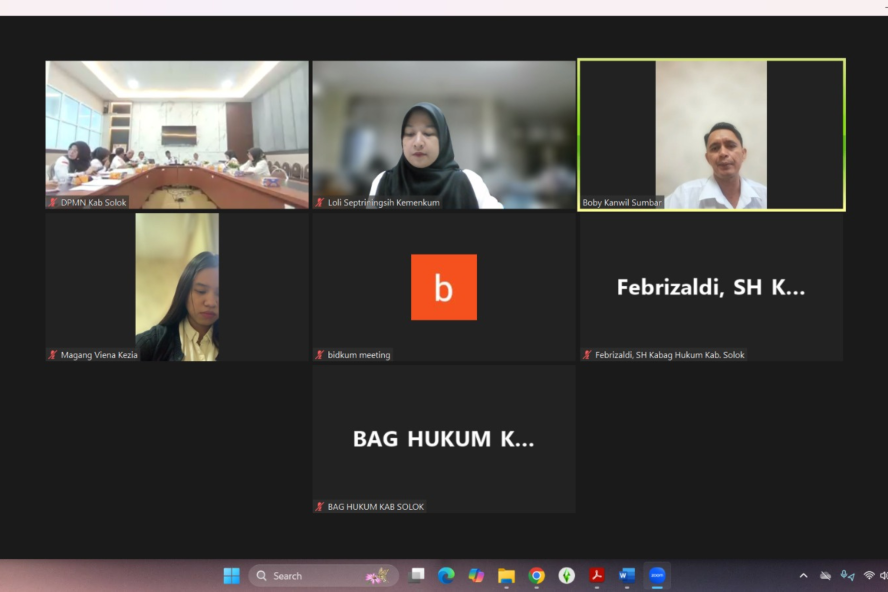
Task: Select the Febrizaldi, SH participant tile
Action: [711, 287]
